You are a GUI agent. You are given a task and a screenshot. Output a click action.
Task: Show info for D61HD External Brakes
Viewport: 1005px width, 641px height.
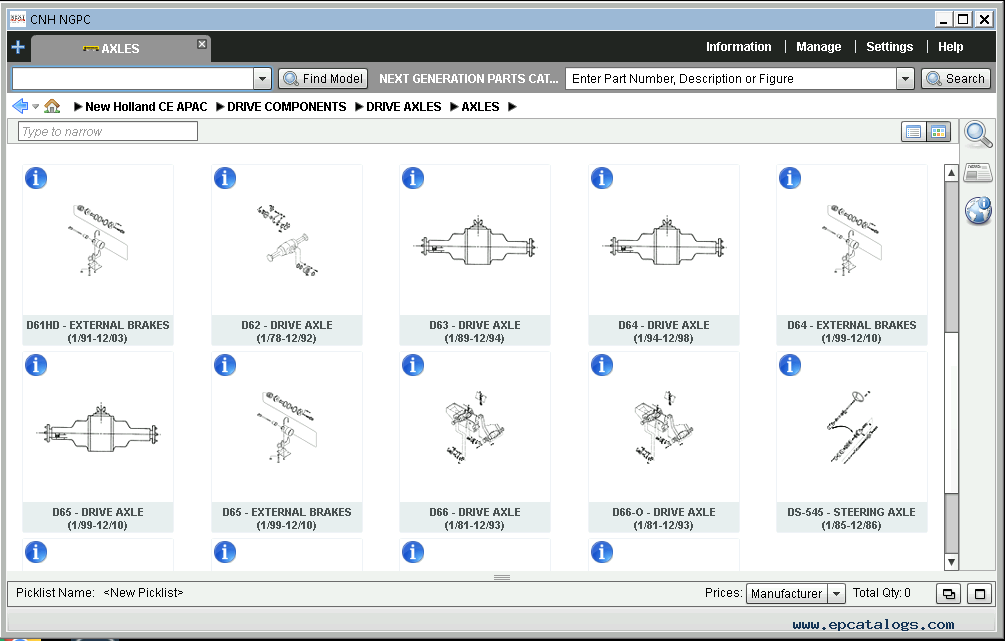click(x=36, y=178)
